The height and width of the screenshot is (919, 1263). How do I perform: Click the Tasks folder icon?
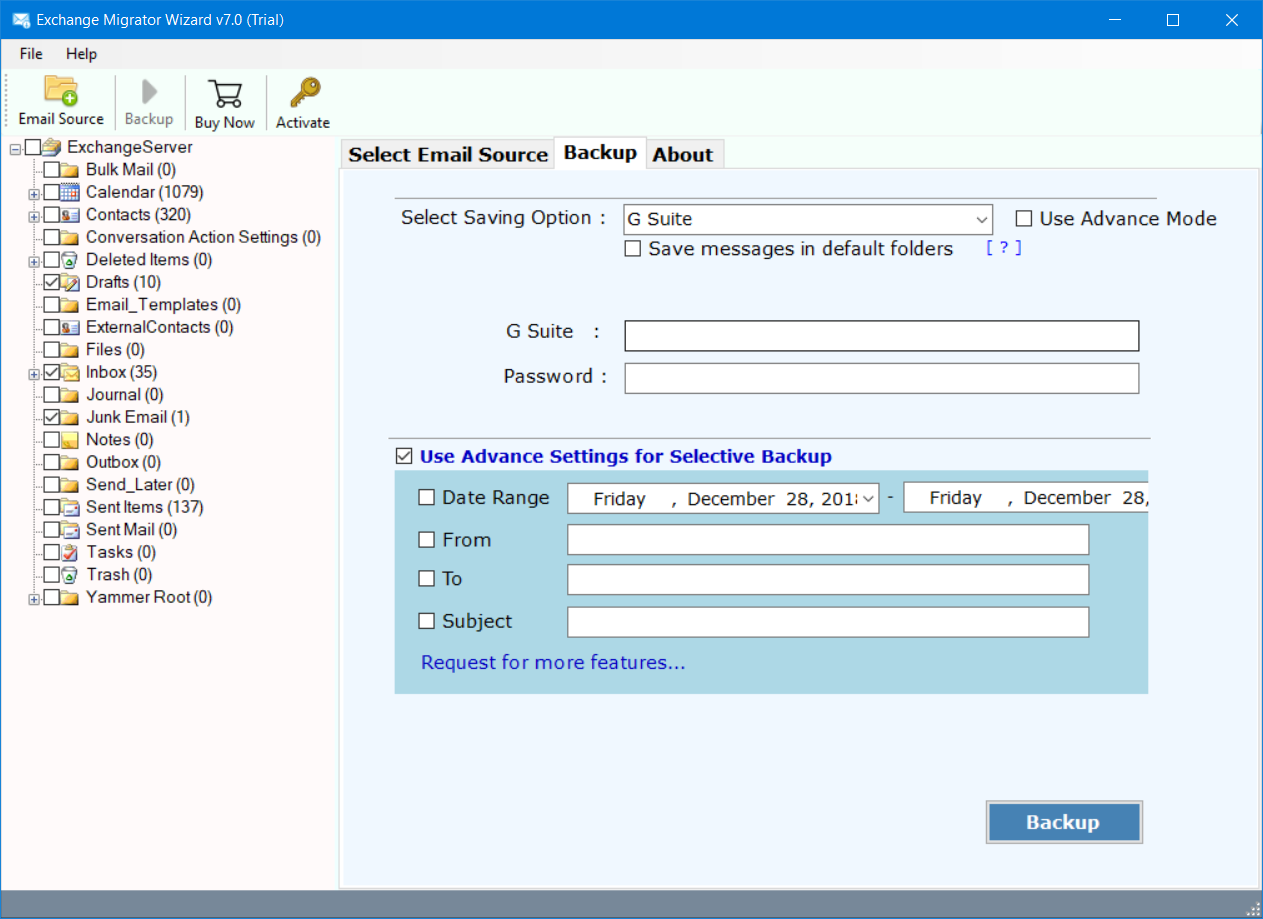coord(70,552)
